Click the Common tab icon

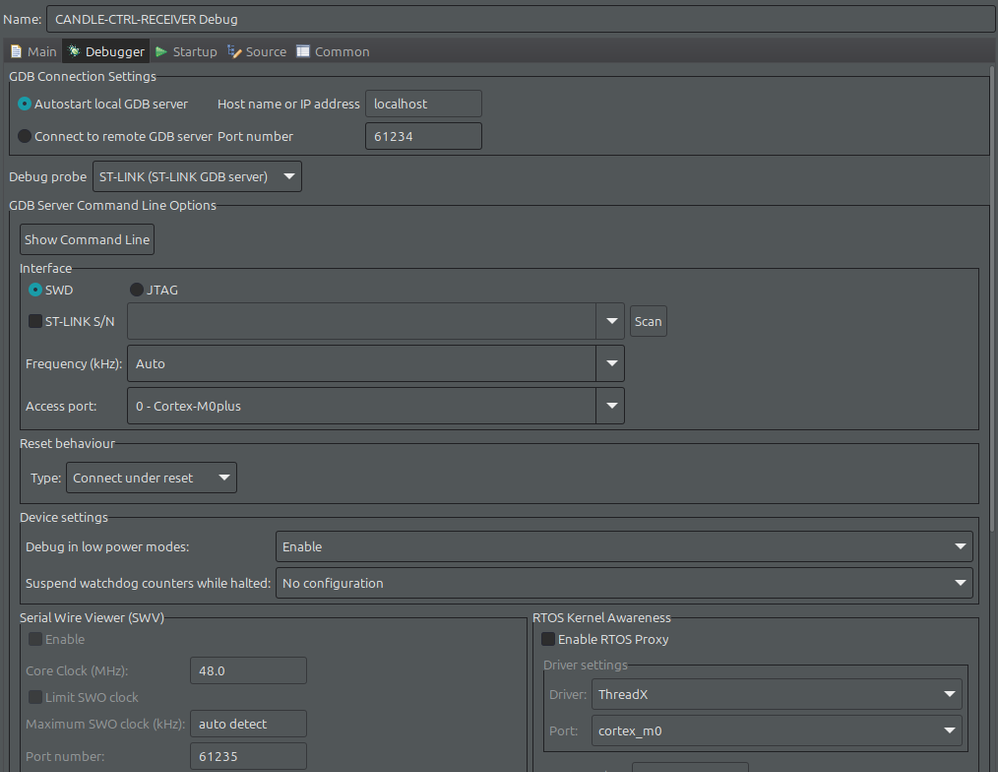tap(303, 51)
